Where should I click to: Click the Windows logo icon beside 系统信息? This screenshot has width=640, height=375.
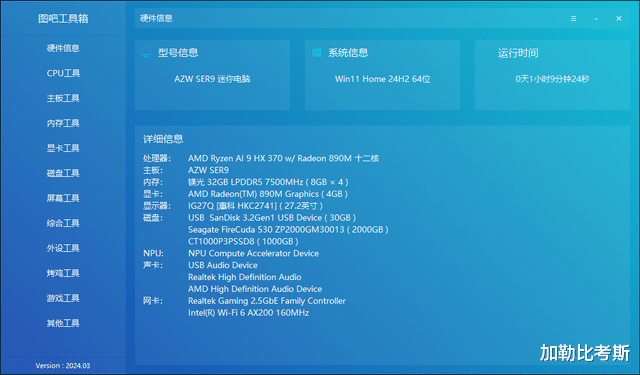[x=317, y=53]
